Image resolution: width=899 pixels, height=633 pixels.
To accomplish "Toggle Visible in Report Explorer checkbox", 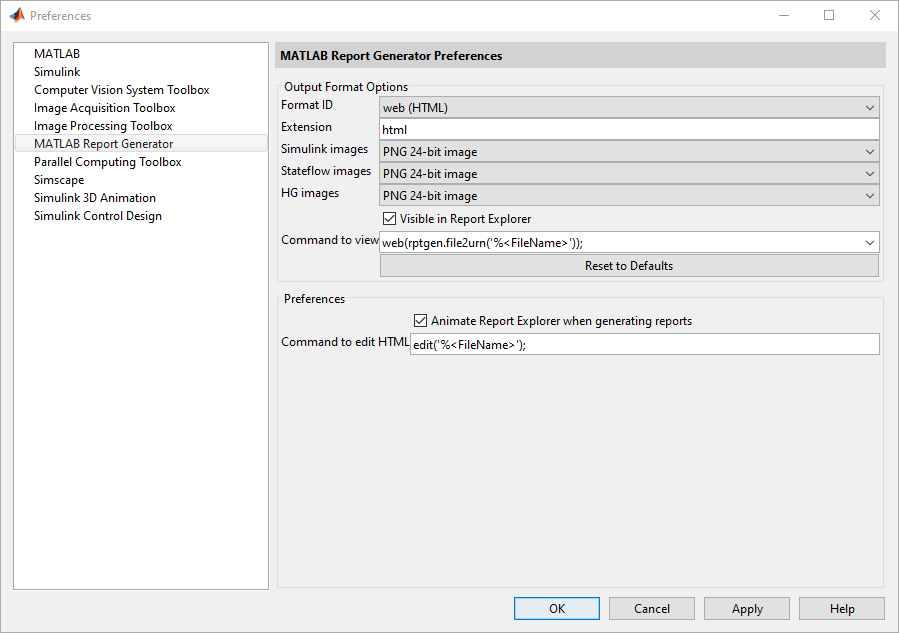I will pyautogui.click(x=390, y=219).
